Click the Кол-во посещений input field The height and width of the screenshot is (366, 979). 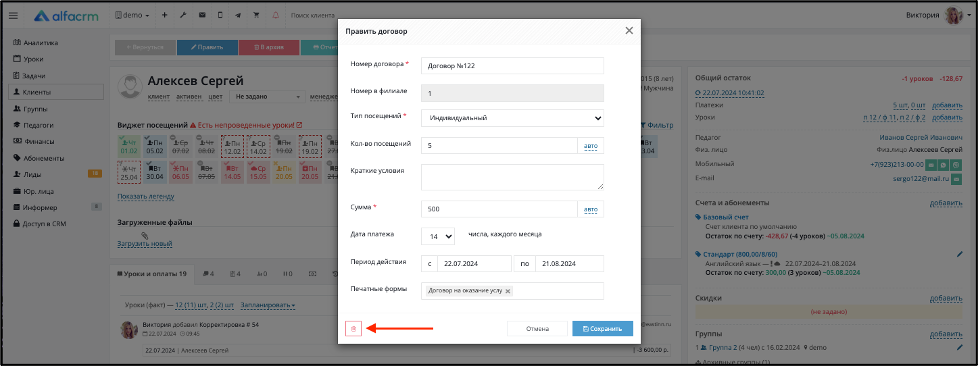coord(499,146)
